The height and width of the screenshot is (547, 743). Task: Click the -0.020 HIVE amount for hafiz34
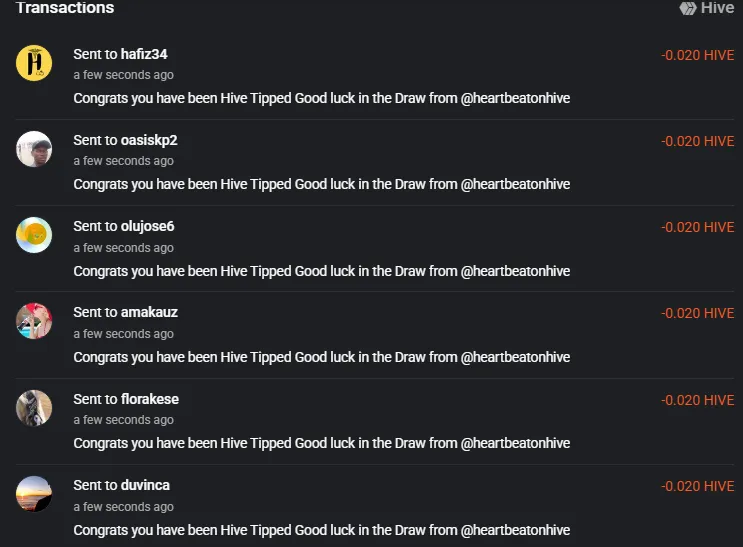pyautogui.click(x=698, y=55)
